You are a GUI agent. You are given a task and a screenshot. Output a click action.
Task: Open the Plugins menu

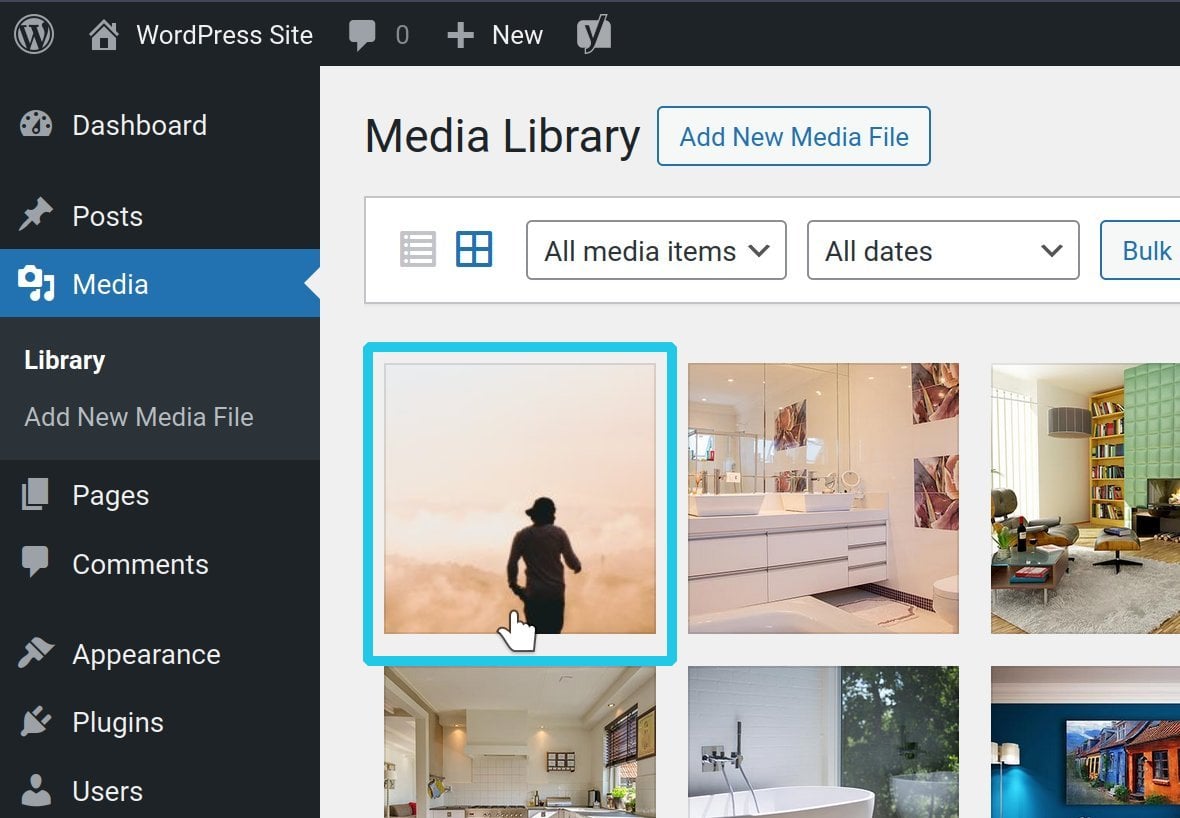tap(117, 722)
